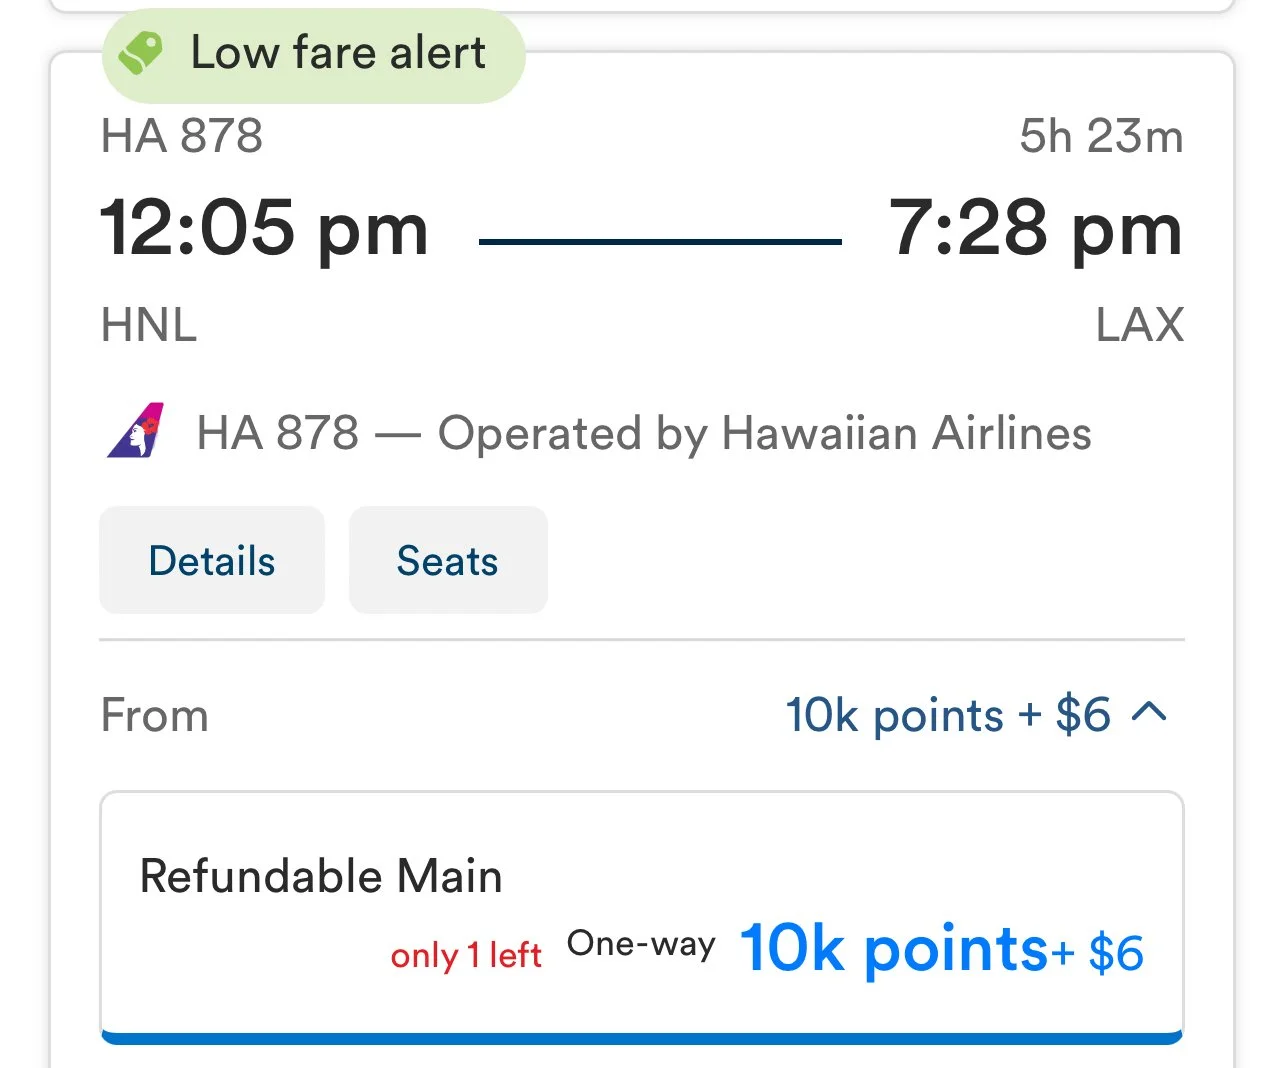Click the route line between times
This screenshot has height=1068, width=1284.
coord(660,241)
